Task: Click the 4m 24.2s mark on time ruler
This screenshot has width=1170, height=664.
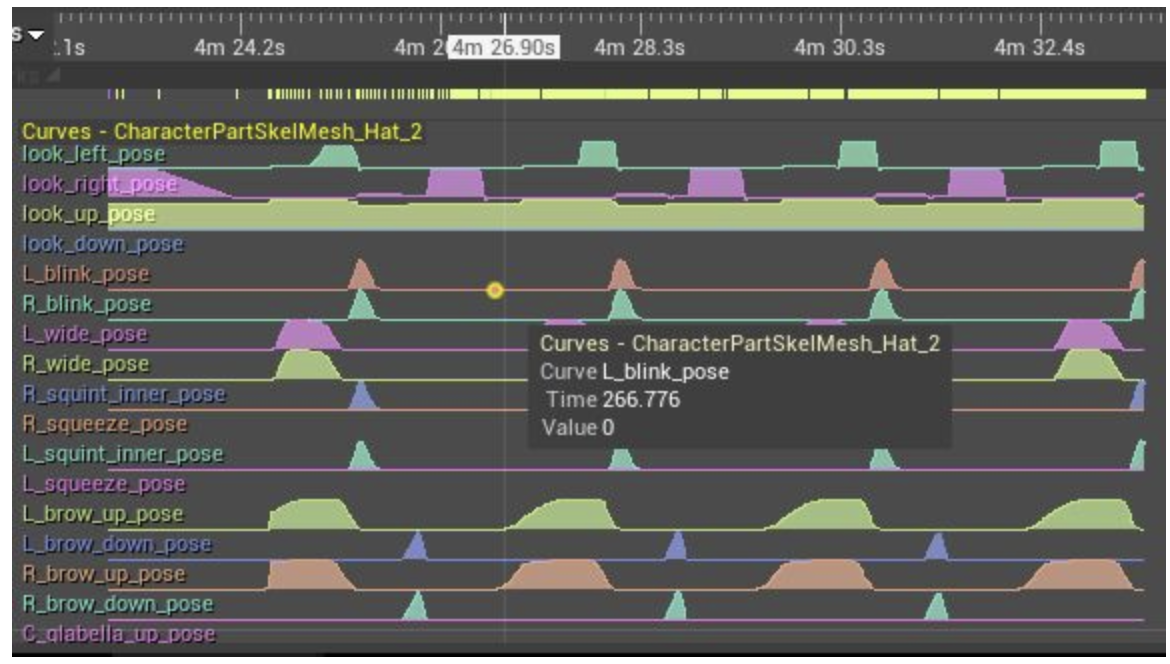Action: pos(239,48)
